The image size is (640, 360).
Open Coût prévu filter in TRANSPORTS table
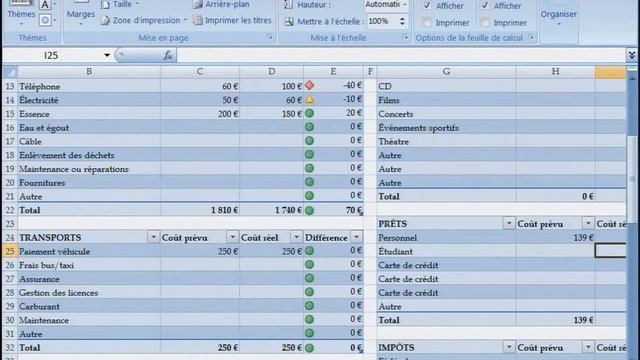tap(232, 237)
